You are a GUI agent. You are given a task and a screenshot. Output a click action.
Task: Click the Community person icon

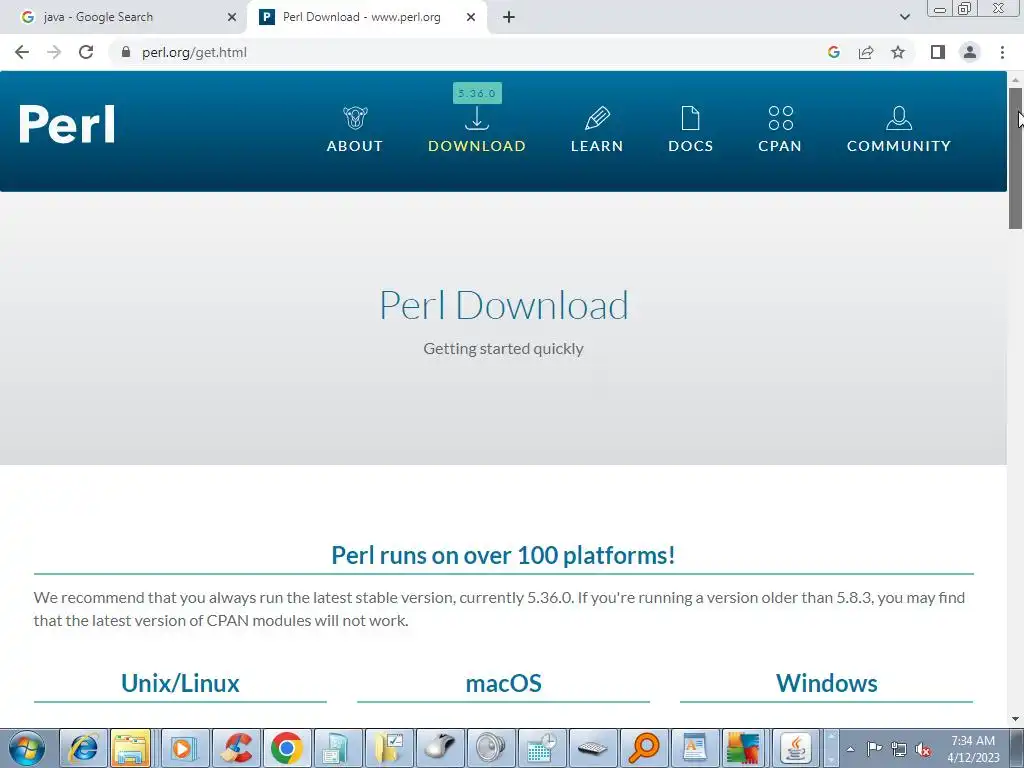click(899, 118)
